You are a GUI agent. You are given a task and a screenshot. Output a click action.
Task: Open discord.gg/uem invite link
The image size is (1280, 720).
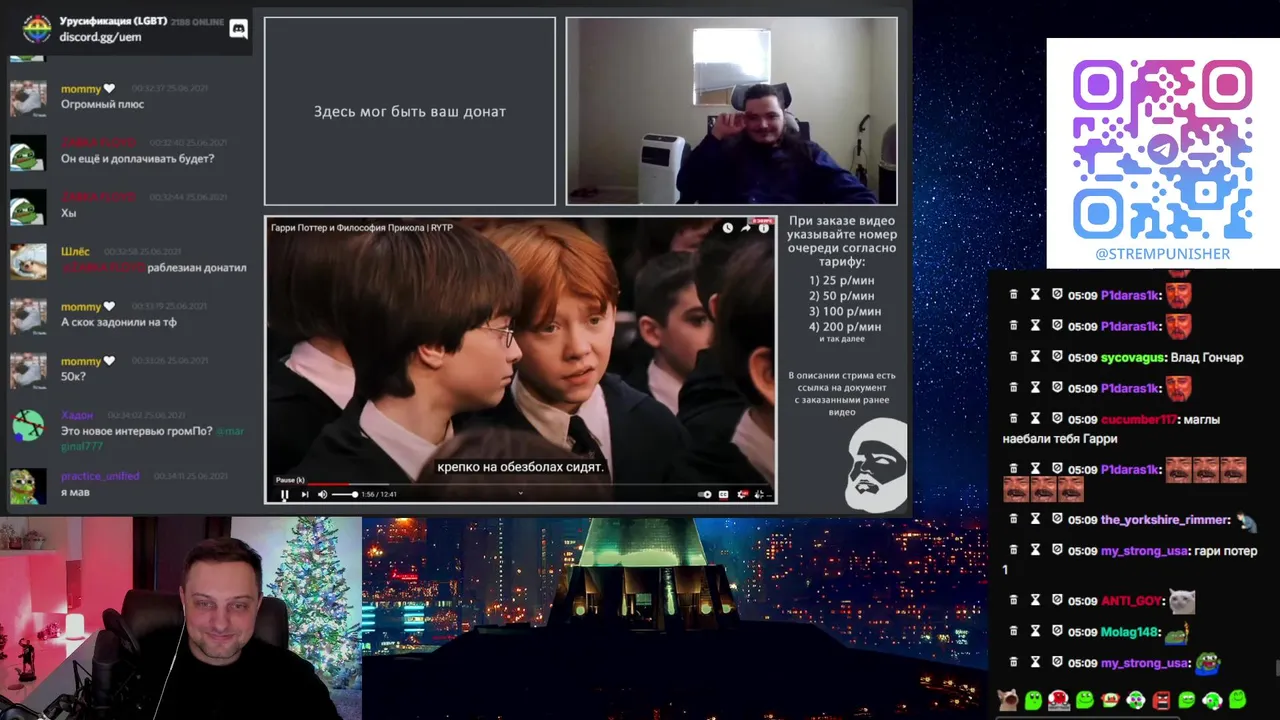tap(100, 37)
